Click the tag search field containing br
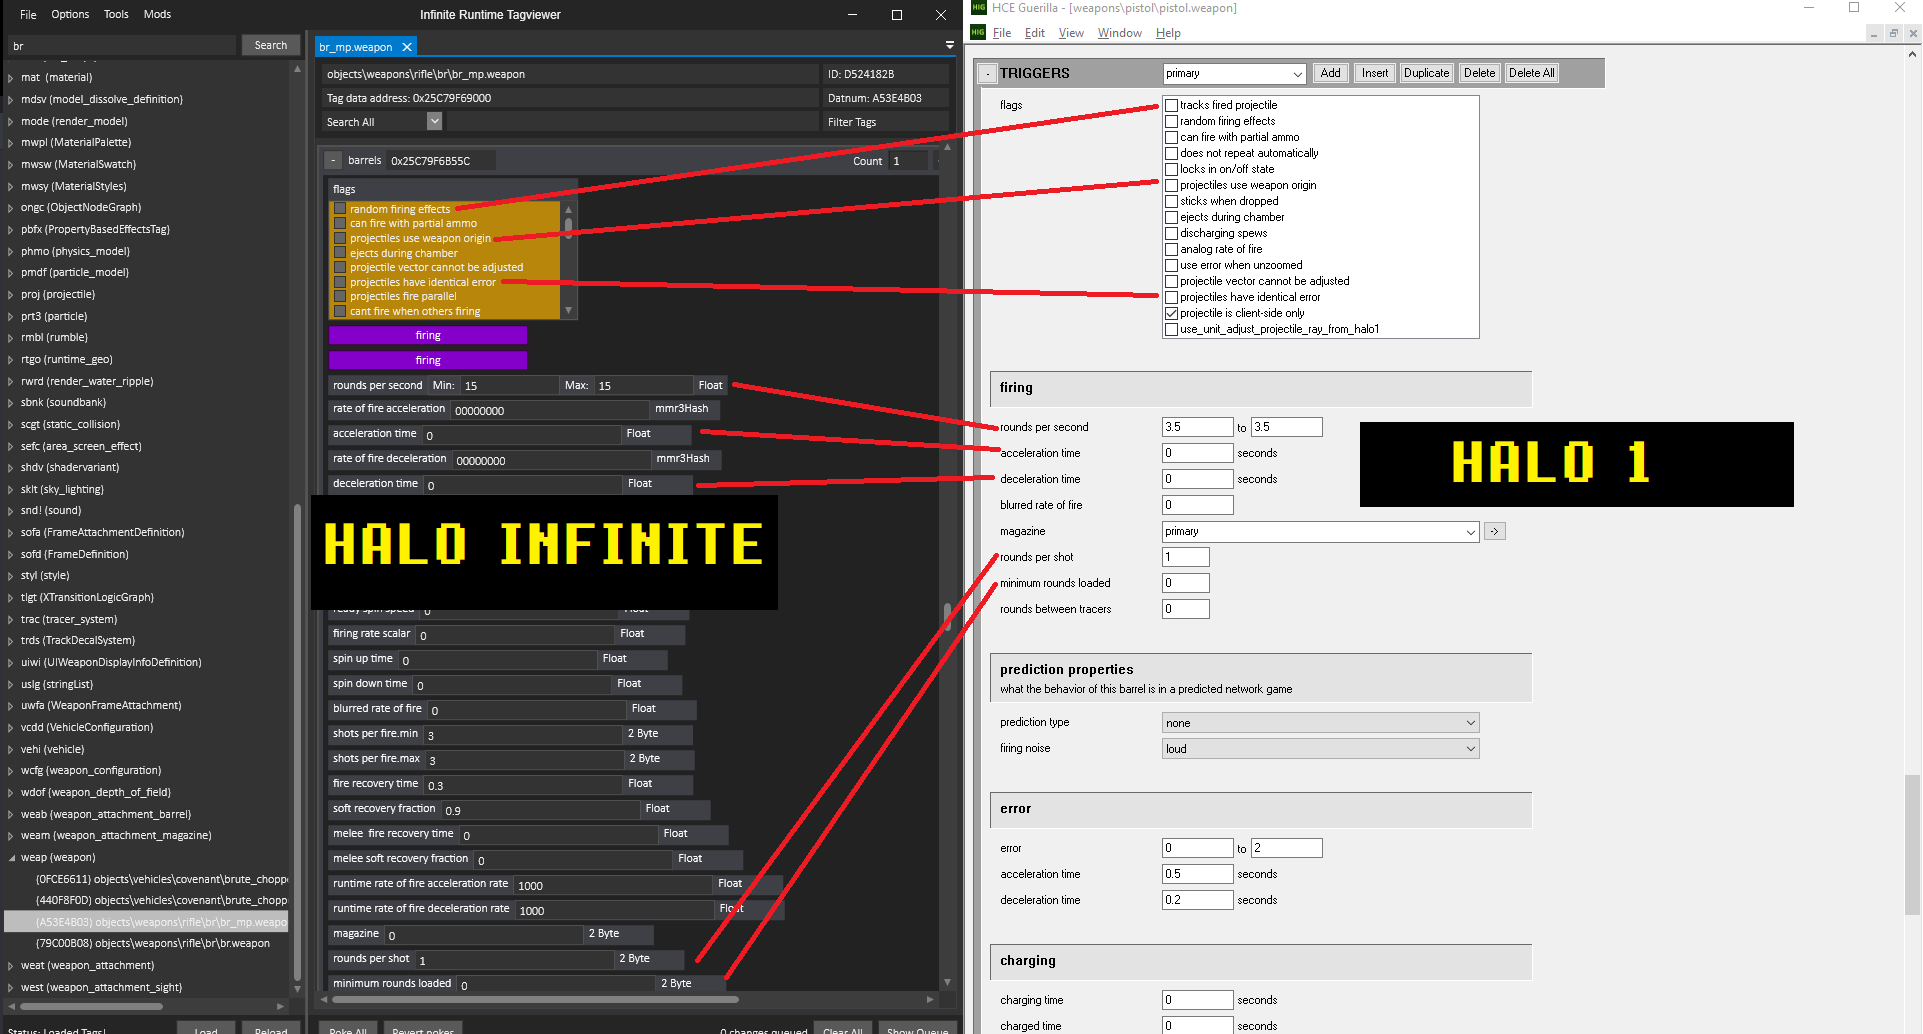Viewport: 1923px width, 1034px height. click(122, 46)
